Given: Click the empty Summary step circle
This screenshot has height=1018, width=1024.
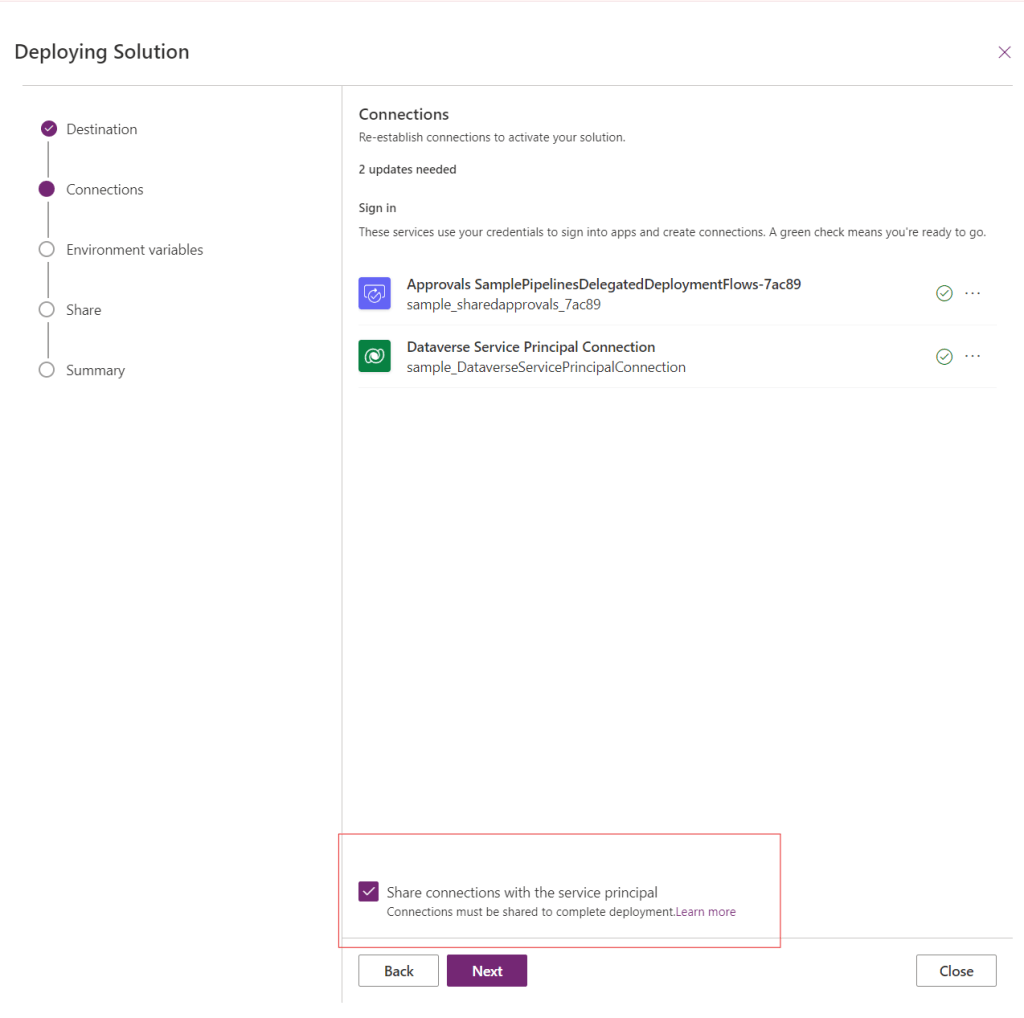Looking at the screenshot, I should tap(47, 370).
